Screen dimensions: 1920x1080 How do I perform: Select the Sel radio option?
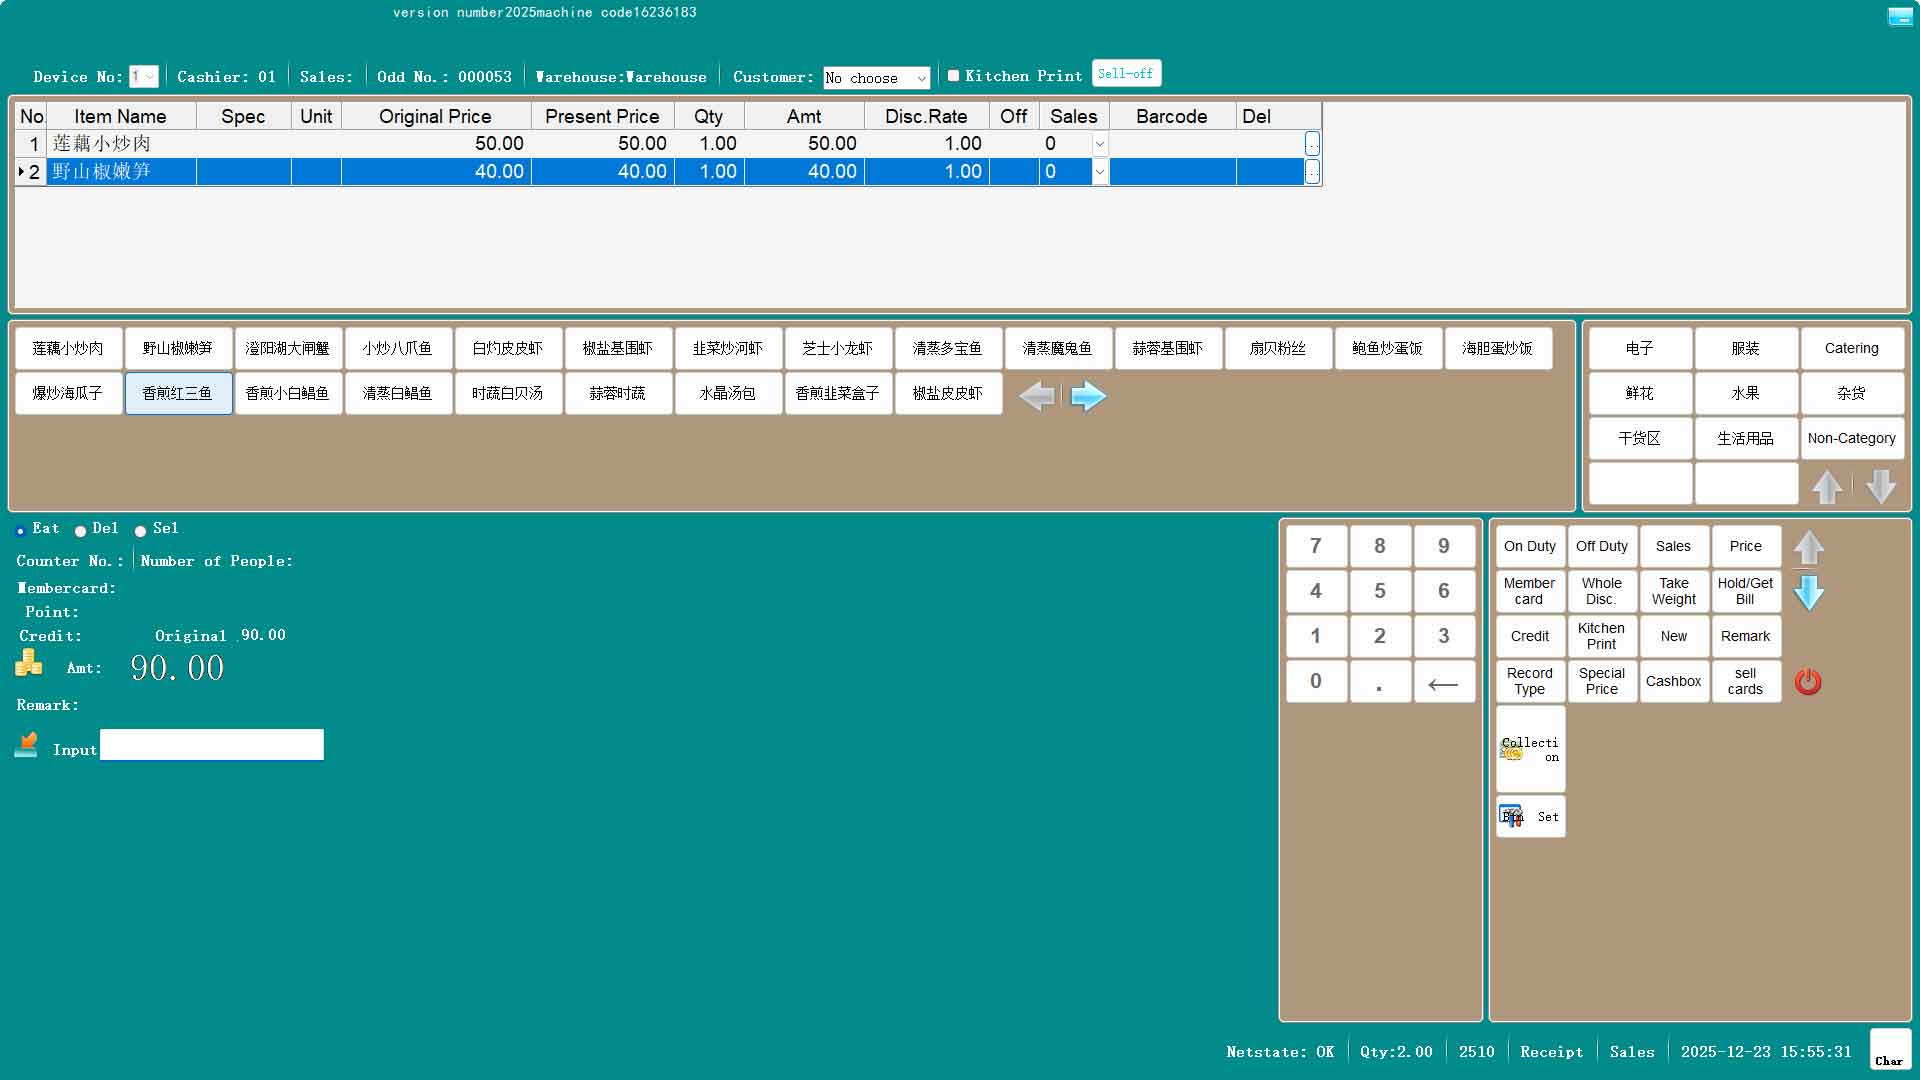pos(141,531)
